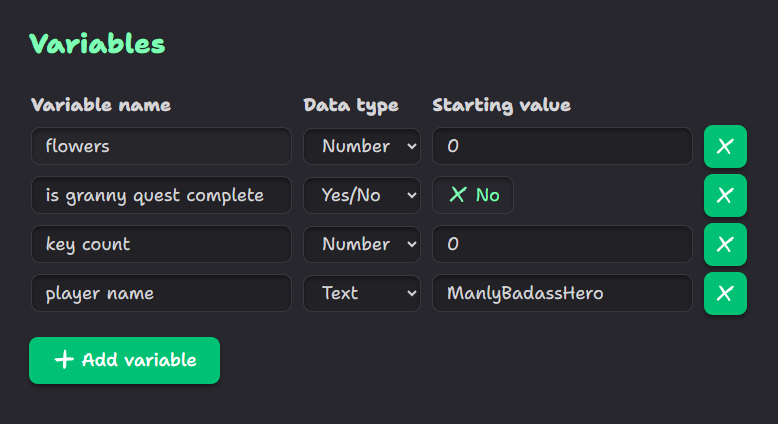The height and width of the screenshot is (424, 778).
Task: Select the 'key count' name field
Action: pos(161,244)
